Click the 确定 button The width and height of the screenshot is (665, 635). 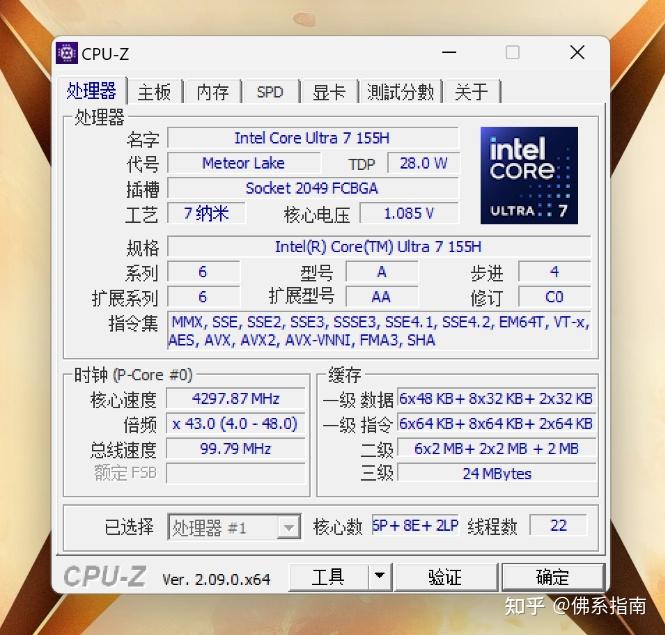click(x=553, y=576)
